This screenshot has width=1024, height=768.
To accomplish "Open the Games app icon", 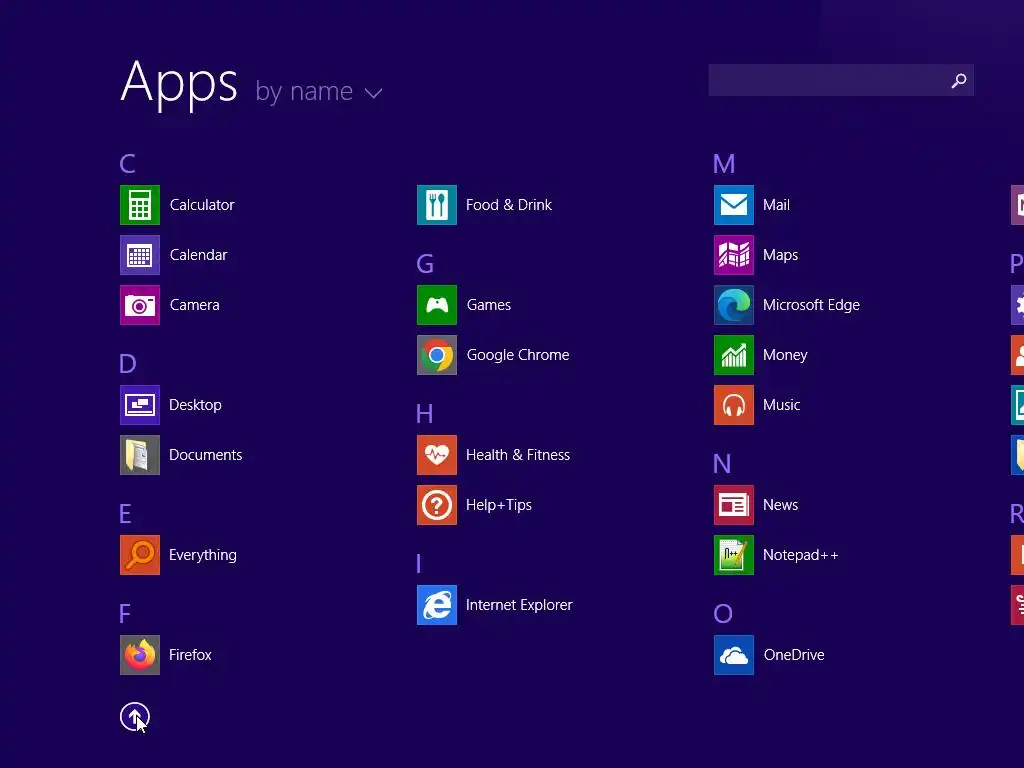I will point(437,305).
